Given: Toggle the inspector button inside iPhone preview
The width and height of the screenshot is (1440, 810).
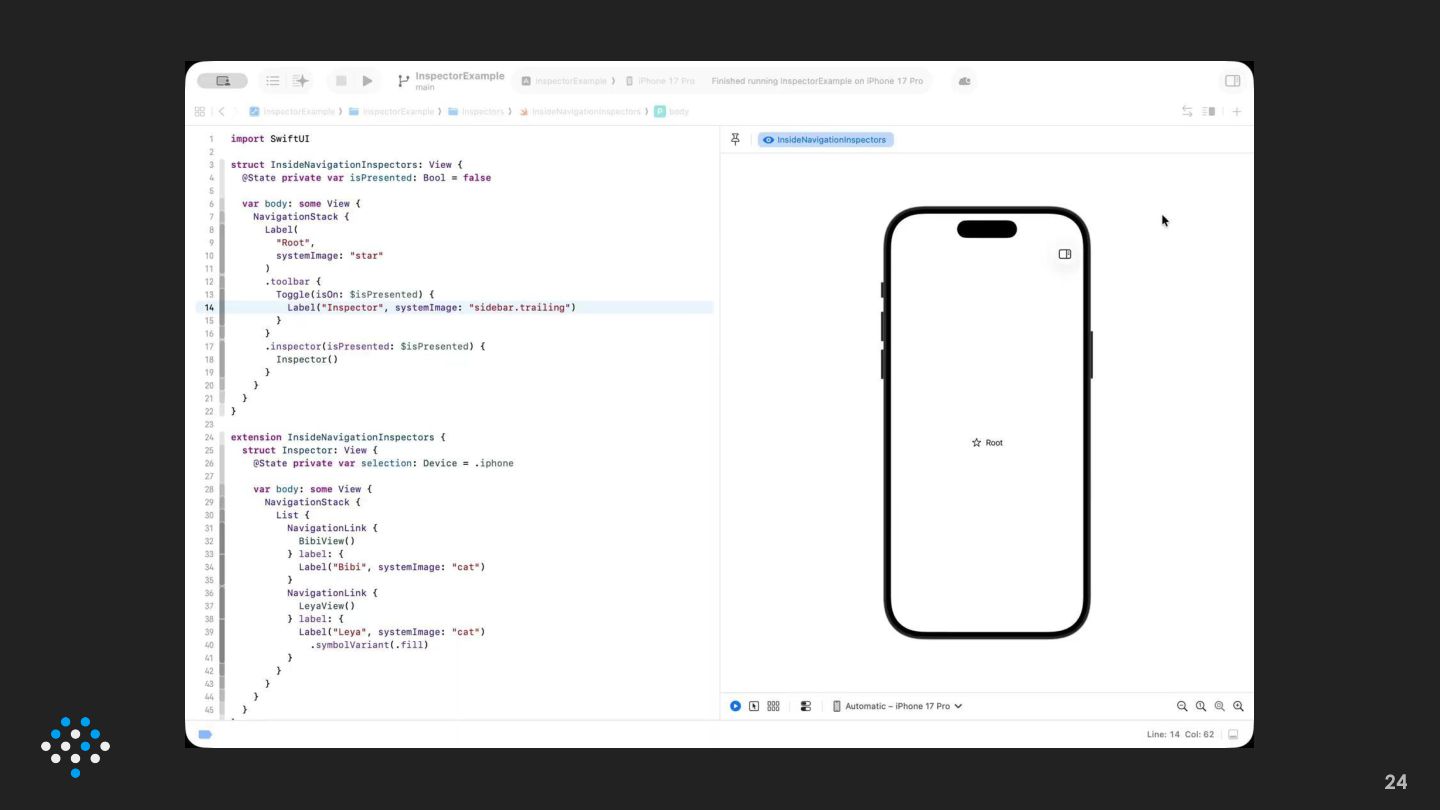Looking at the screenshot, I should tap(1065, 254).
